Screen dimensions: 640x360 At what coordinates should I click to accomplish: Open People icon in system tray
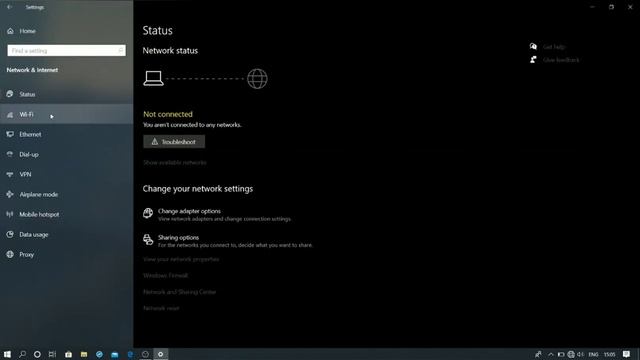click(x=538, y=354)
